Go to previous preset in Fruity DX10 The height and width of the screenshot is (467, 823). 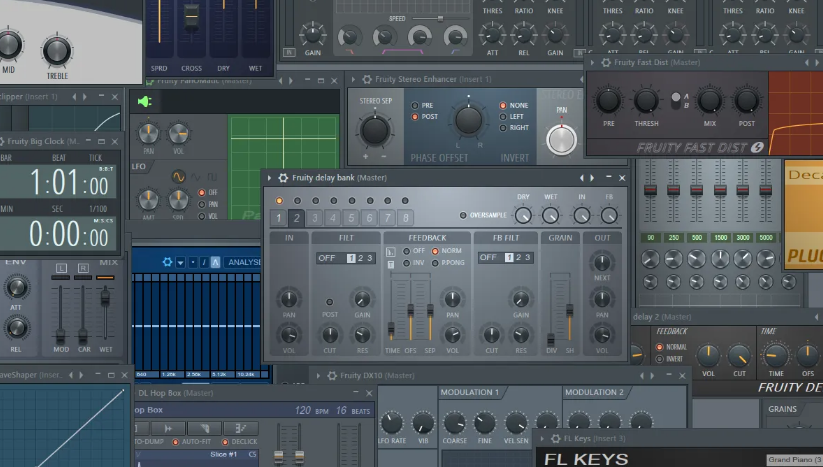click(641, 376)
